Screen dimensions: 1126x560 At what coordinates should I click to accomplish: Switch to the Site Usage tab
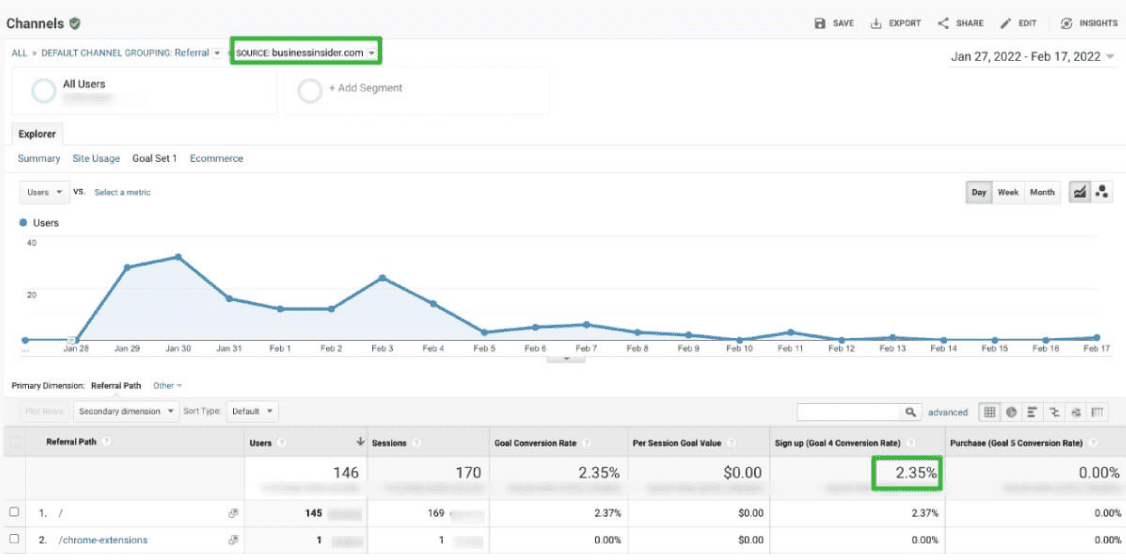[x=96, y=159]
